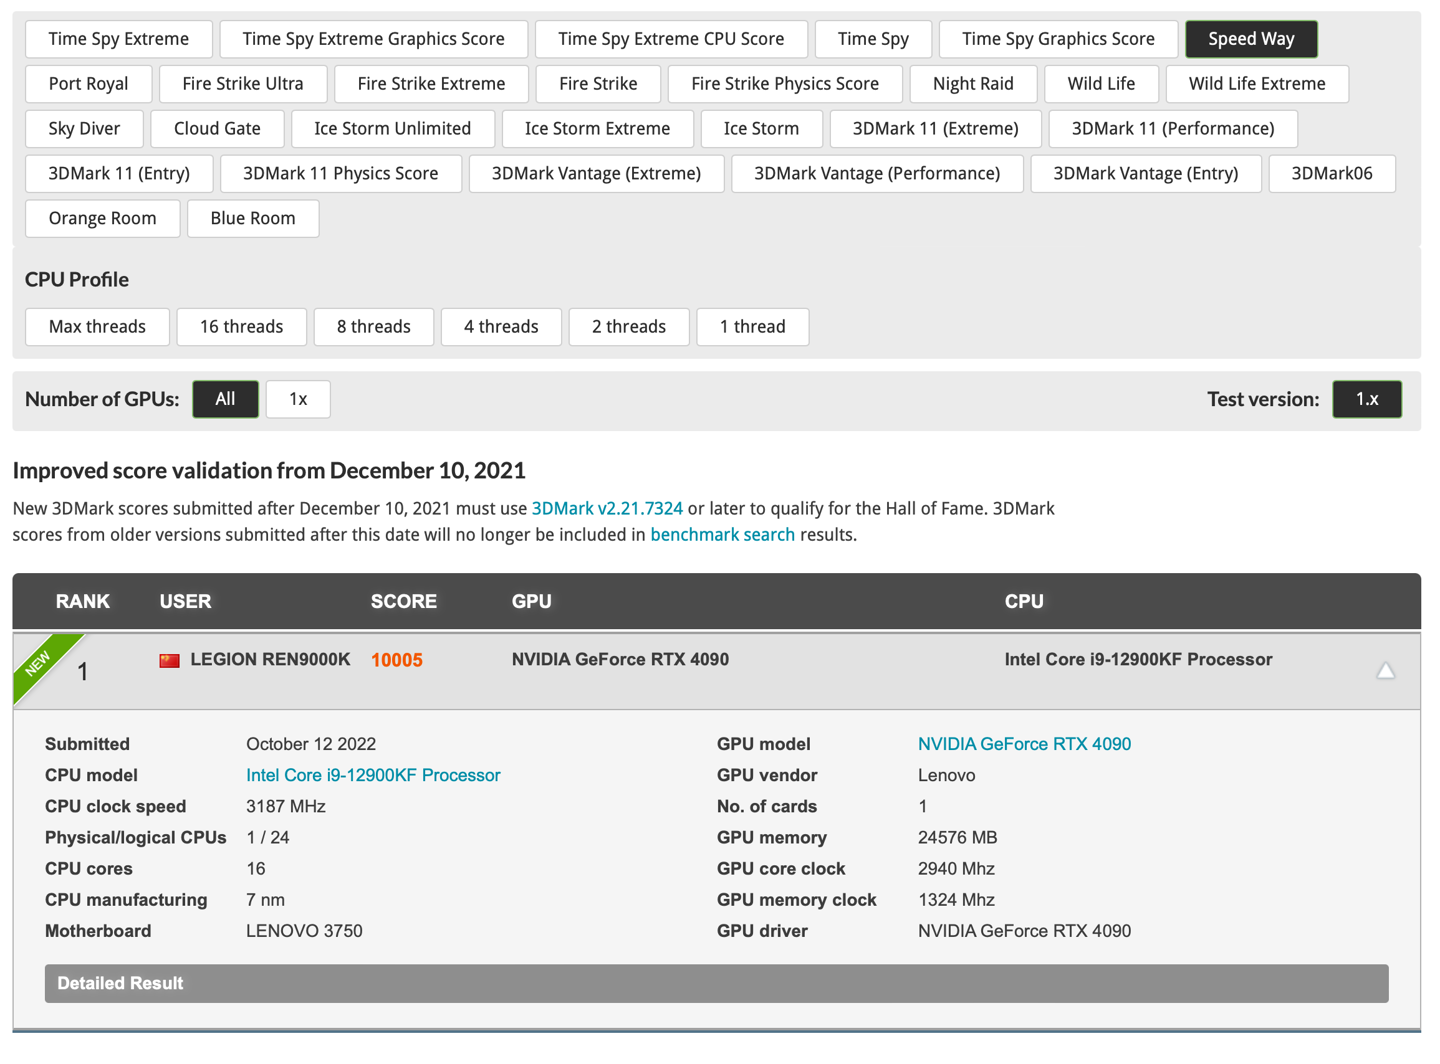Choose Time Spy Extreme CPU Score
Image resolution: width=1440 pixels, height=1064 pixels.
pos(671,39)
